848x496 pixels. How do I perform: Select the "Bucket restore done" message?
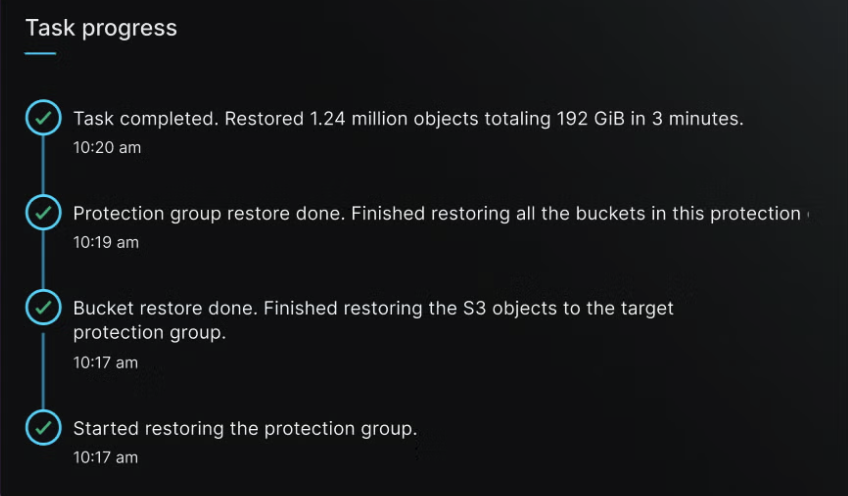(x=373, y=320)
